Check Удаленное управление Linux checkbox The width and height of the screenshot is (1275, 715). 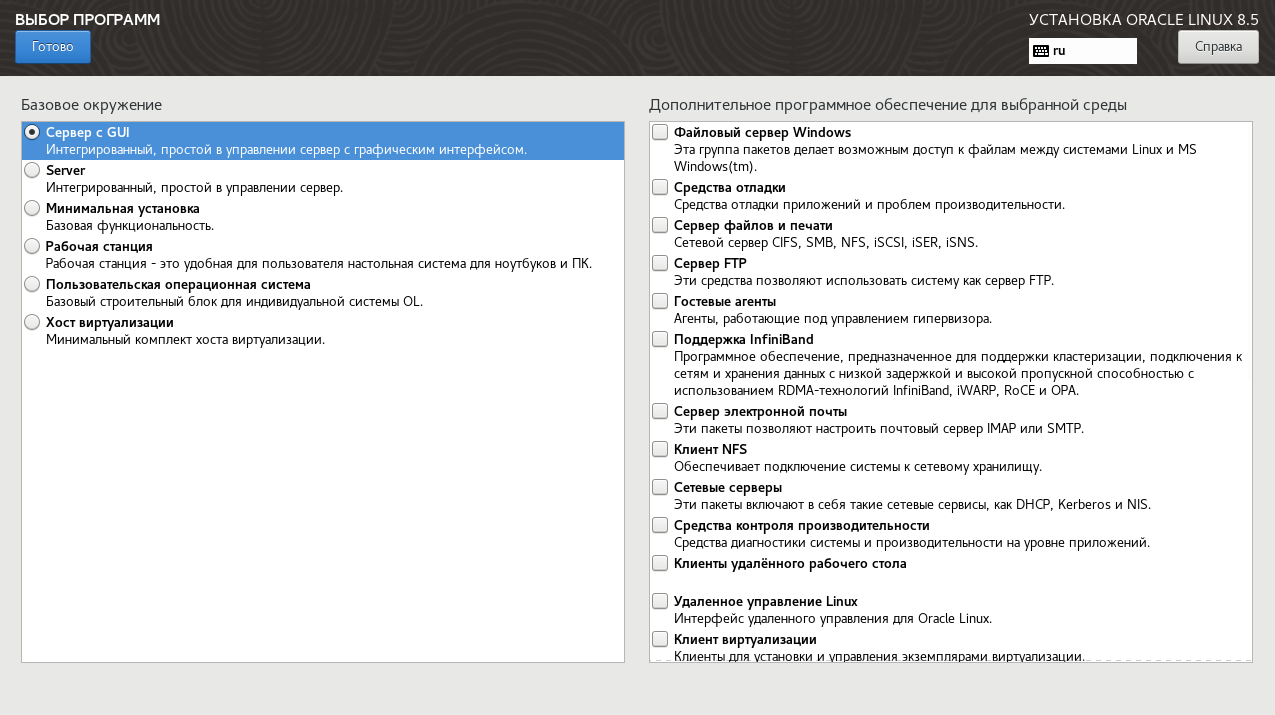[x=660, y=601]
